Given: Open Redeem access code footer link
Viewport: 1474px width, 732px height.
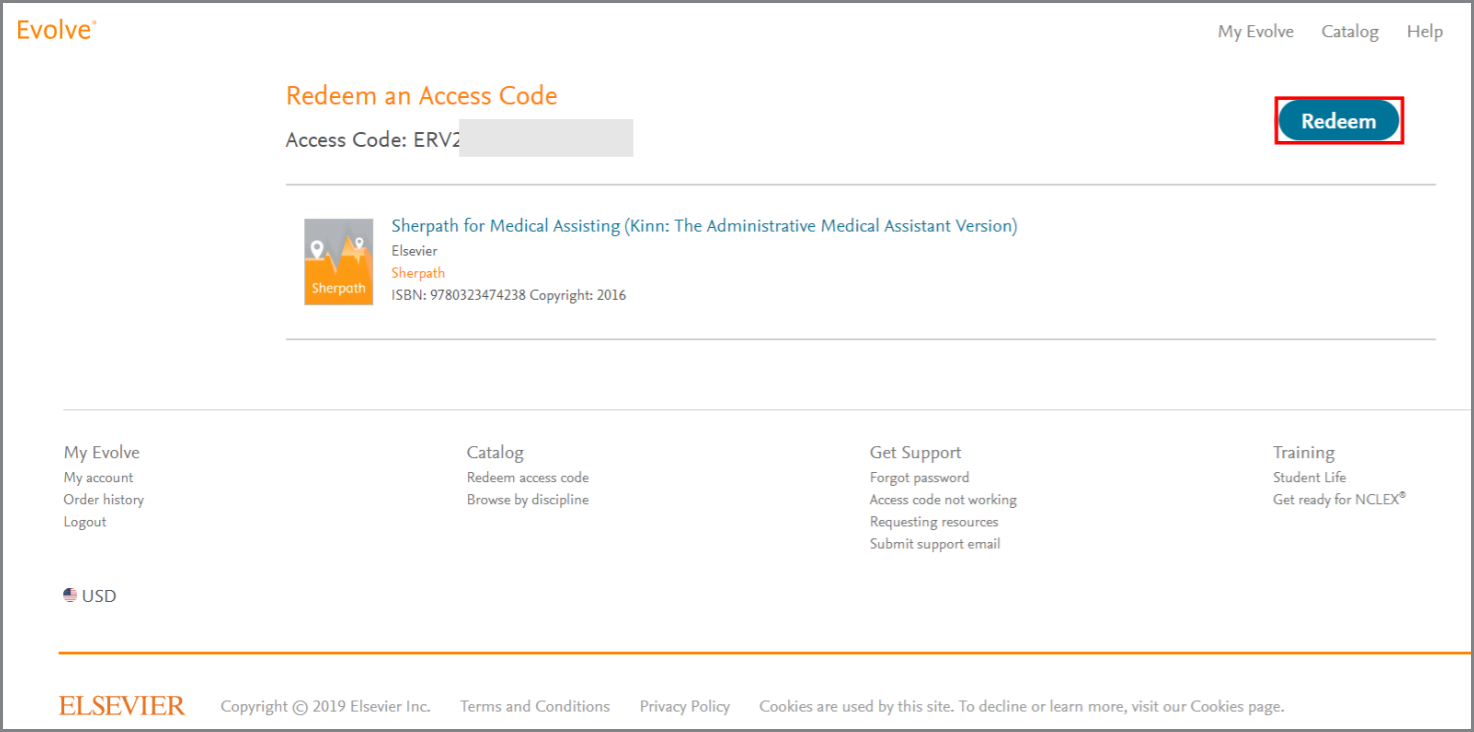Looking at the screenshot, I should 528,478.
